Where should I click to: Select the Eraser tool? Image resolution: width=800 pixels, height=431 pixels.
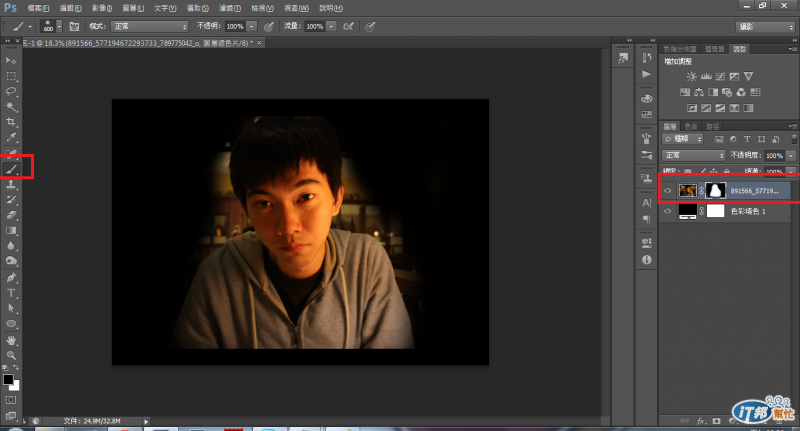click(x=11, y=215)
